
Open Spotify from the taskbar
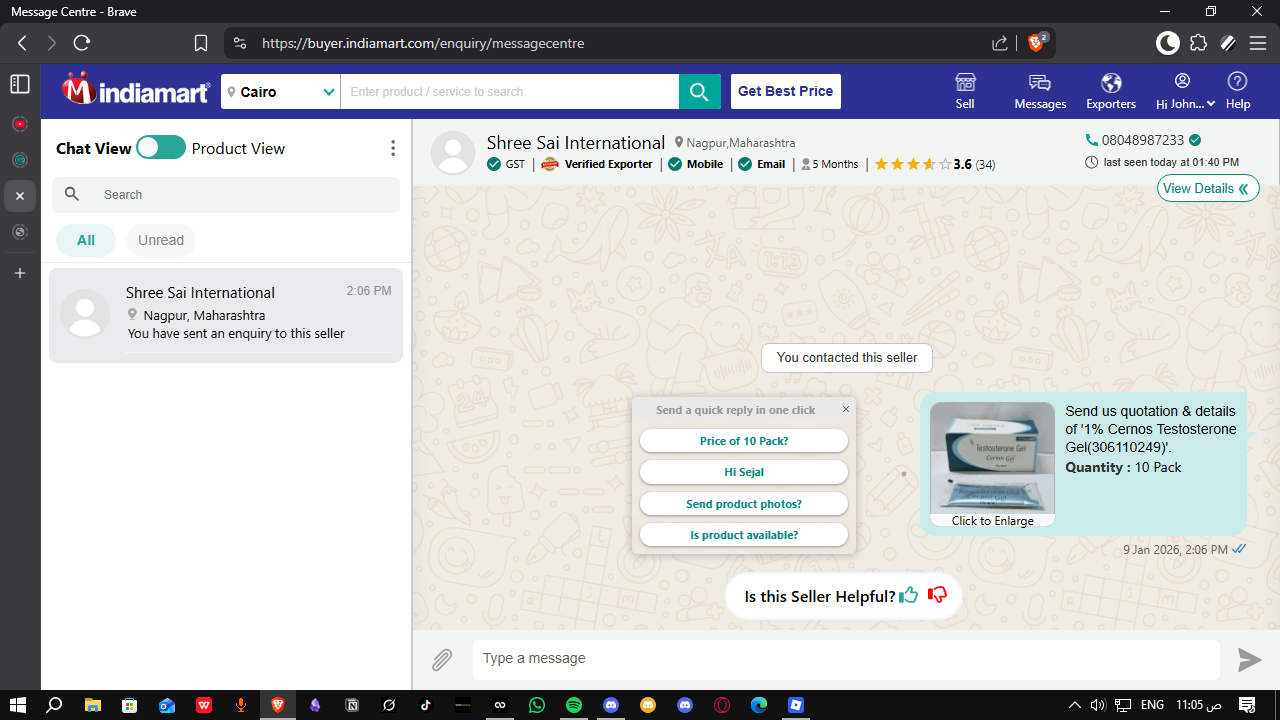574,705
